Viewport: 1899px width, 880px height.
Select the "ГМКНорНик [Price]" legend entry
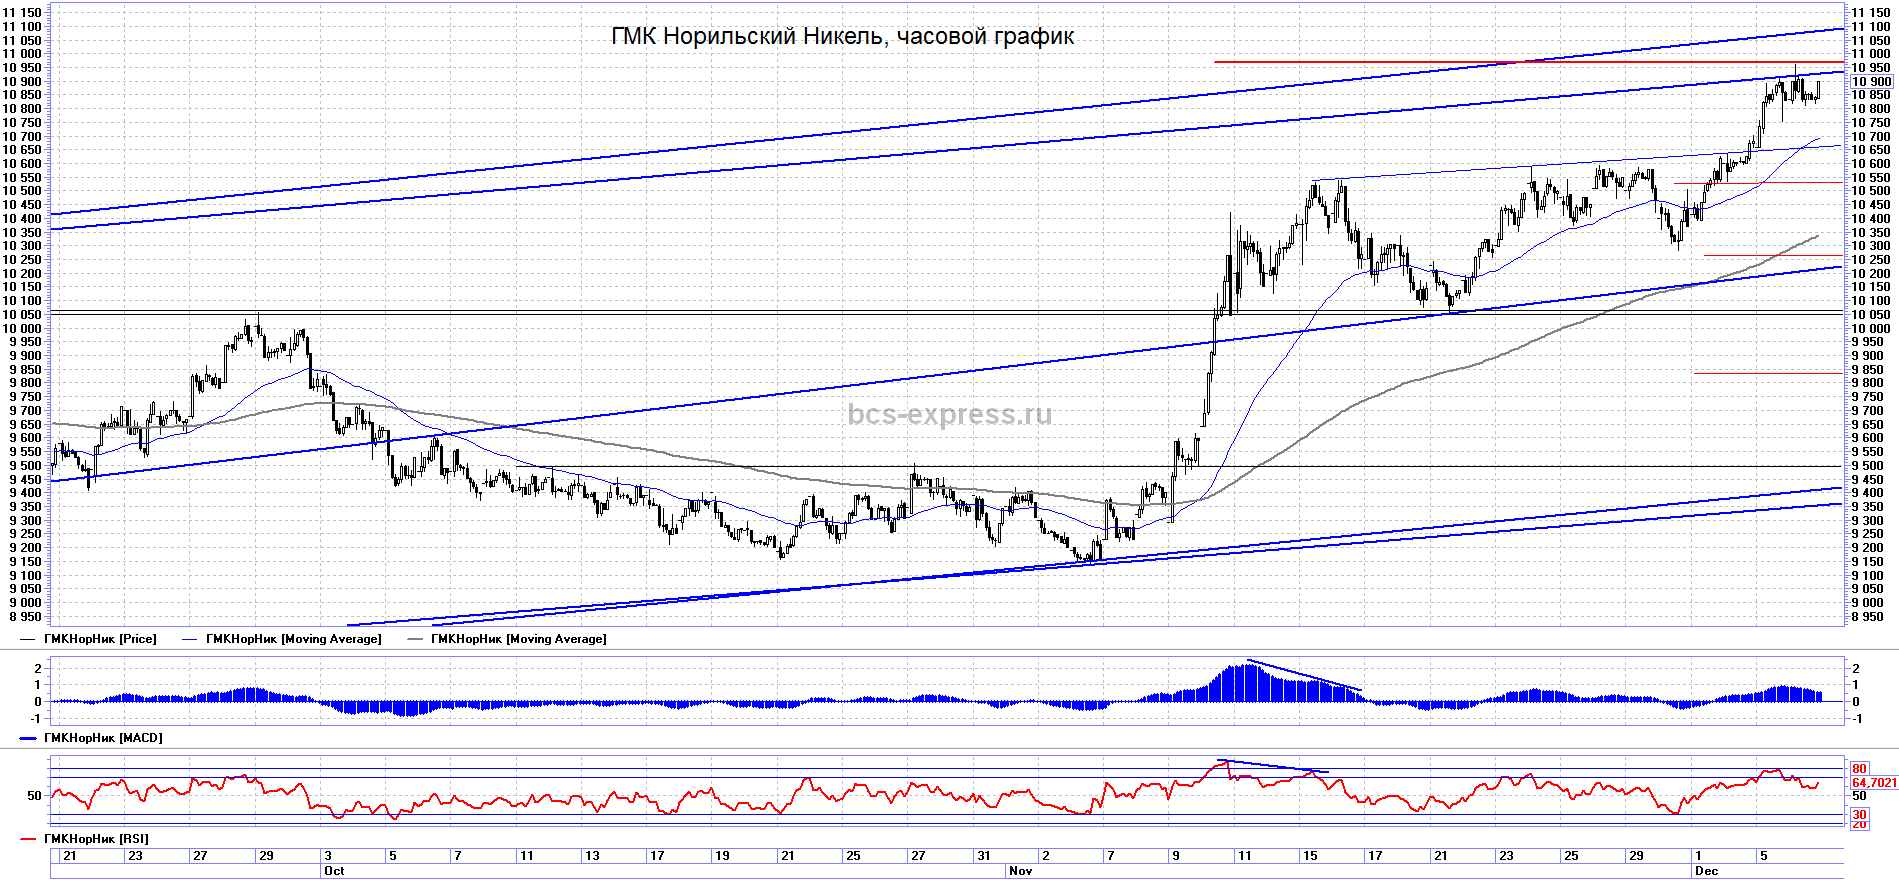(100, 639)
